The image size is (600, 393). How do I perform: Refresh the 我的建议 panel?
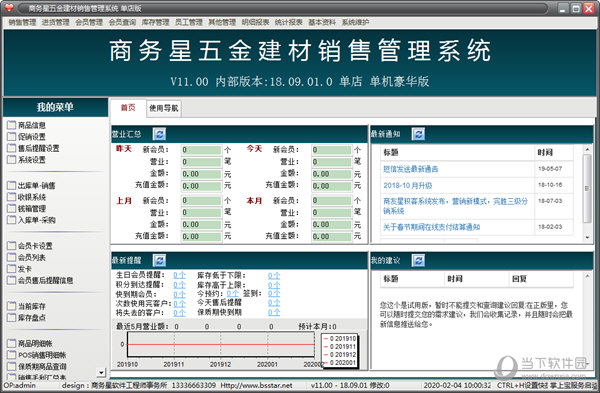[418, 261]
